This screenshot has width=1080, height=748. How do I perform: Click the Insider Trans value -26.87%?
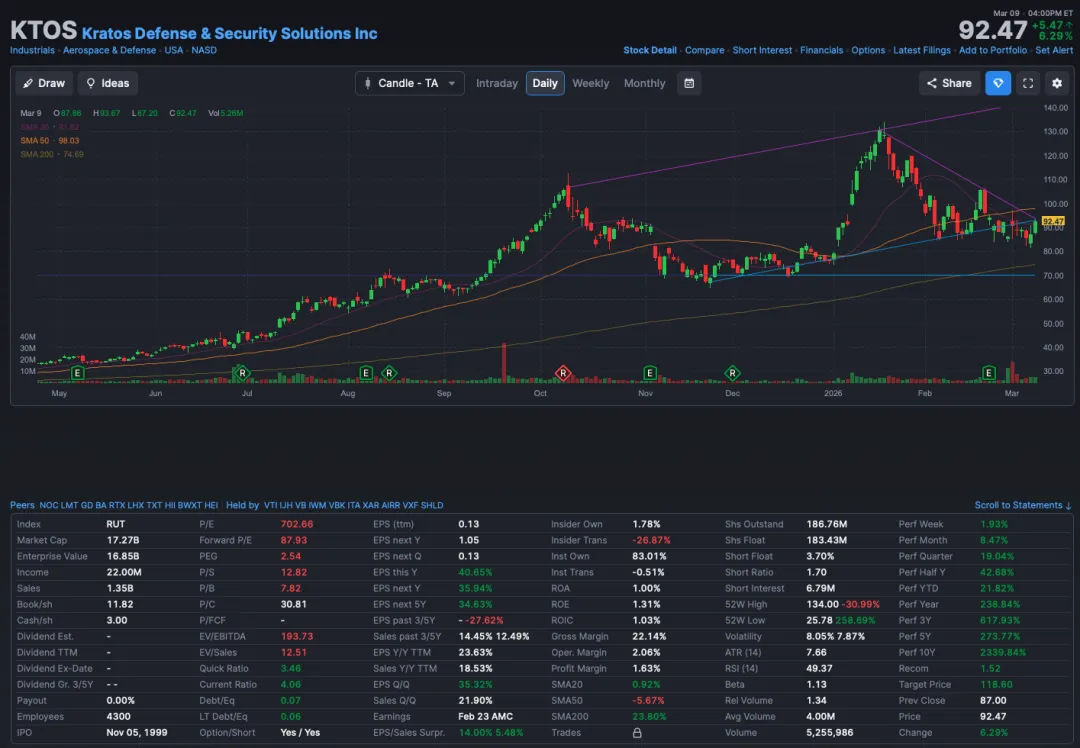coord(651,540)
